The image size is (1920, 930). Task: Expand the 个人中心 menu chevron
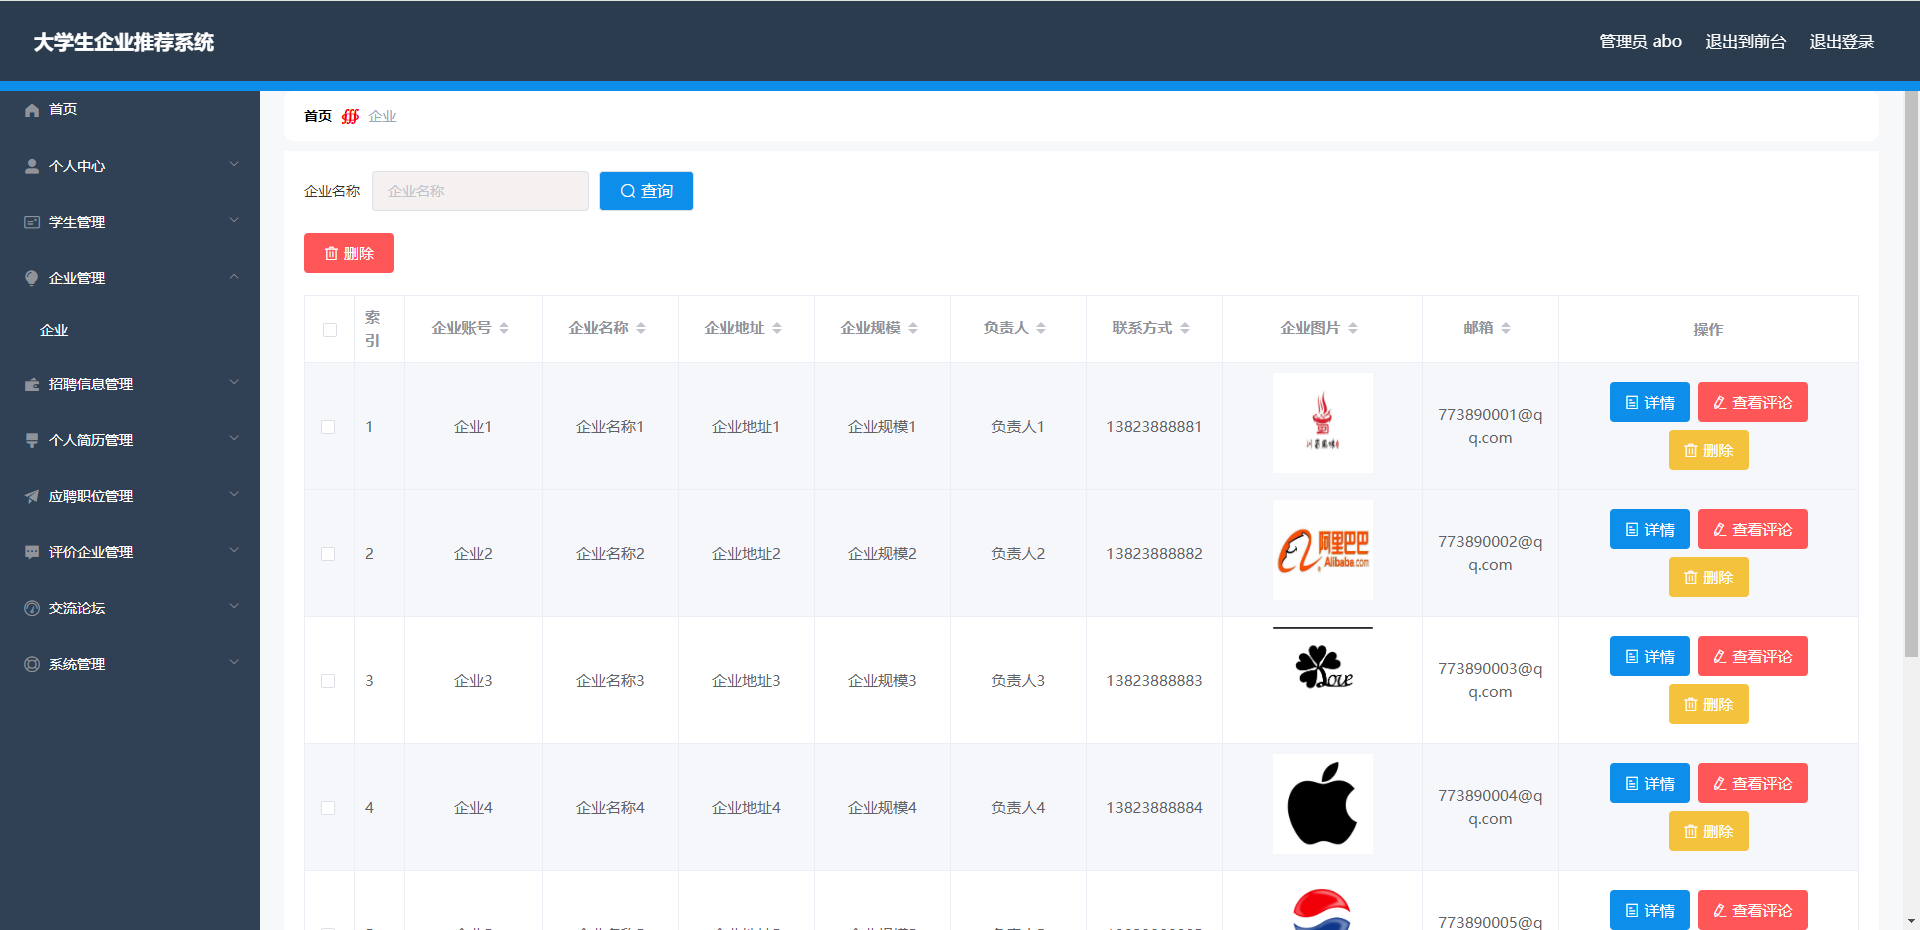tap(234, 165)
